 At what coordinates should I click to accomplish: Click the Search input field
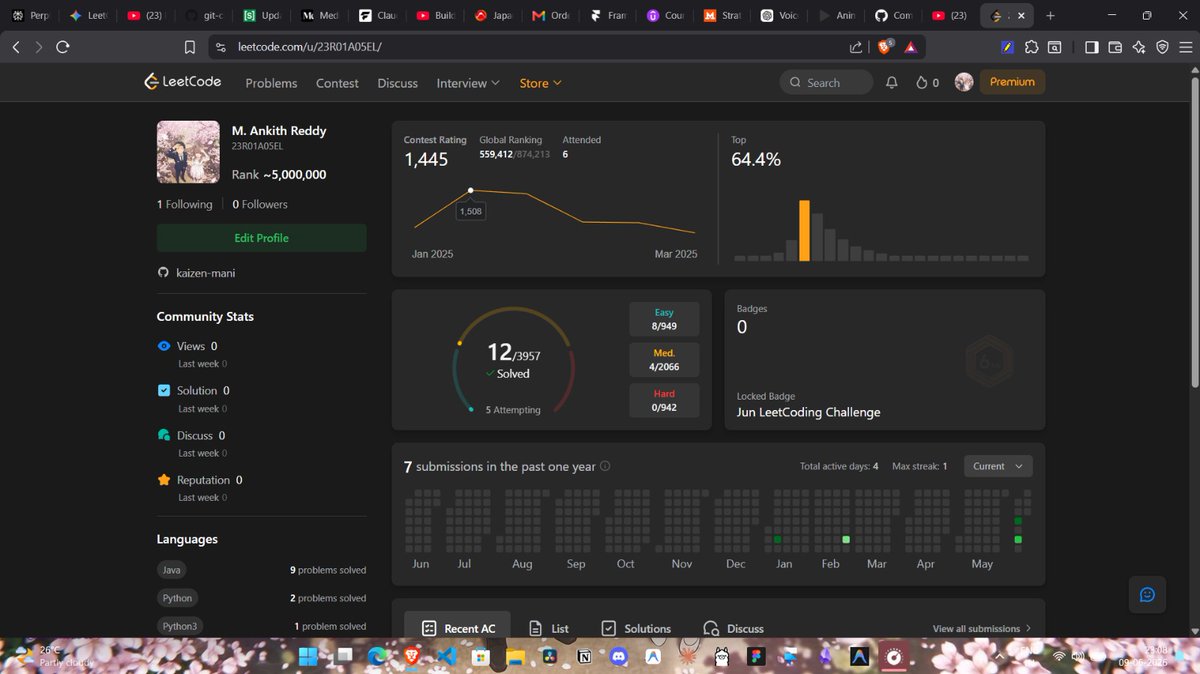(x=826, y=82)
